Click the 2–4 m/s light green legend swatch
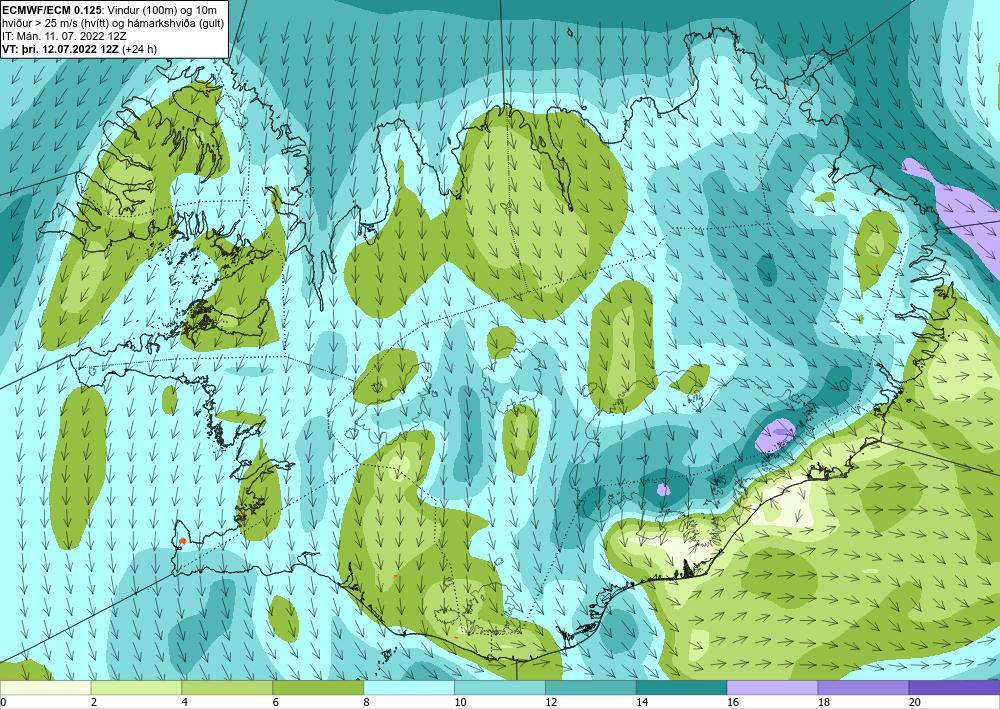Screen dimensions: 1000x709 point(136,687)
